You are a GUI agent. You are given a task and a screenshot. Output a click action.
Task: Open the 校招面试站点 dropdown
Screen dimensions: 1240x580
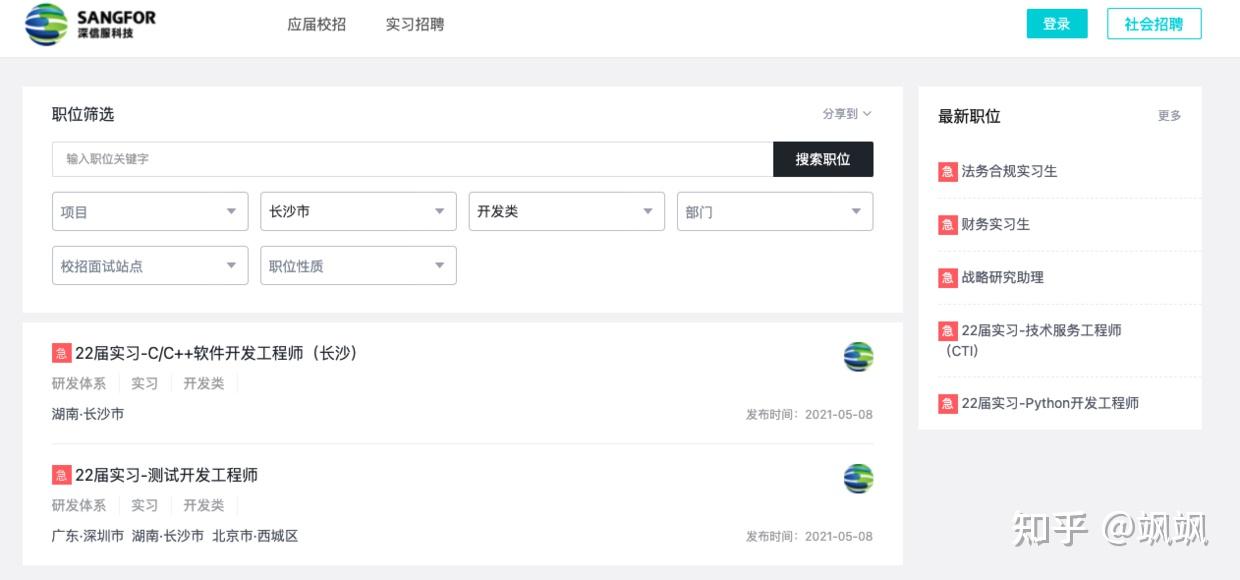click(150, 266)
